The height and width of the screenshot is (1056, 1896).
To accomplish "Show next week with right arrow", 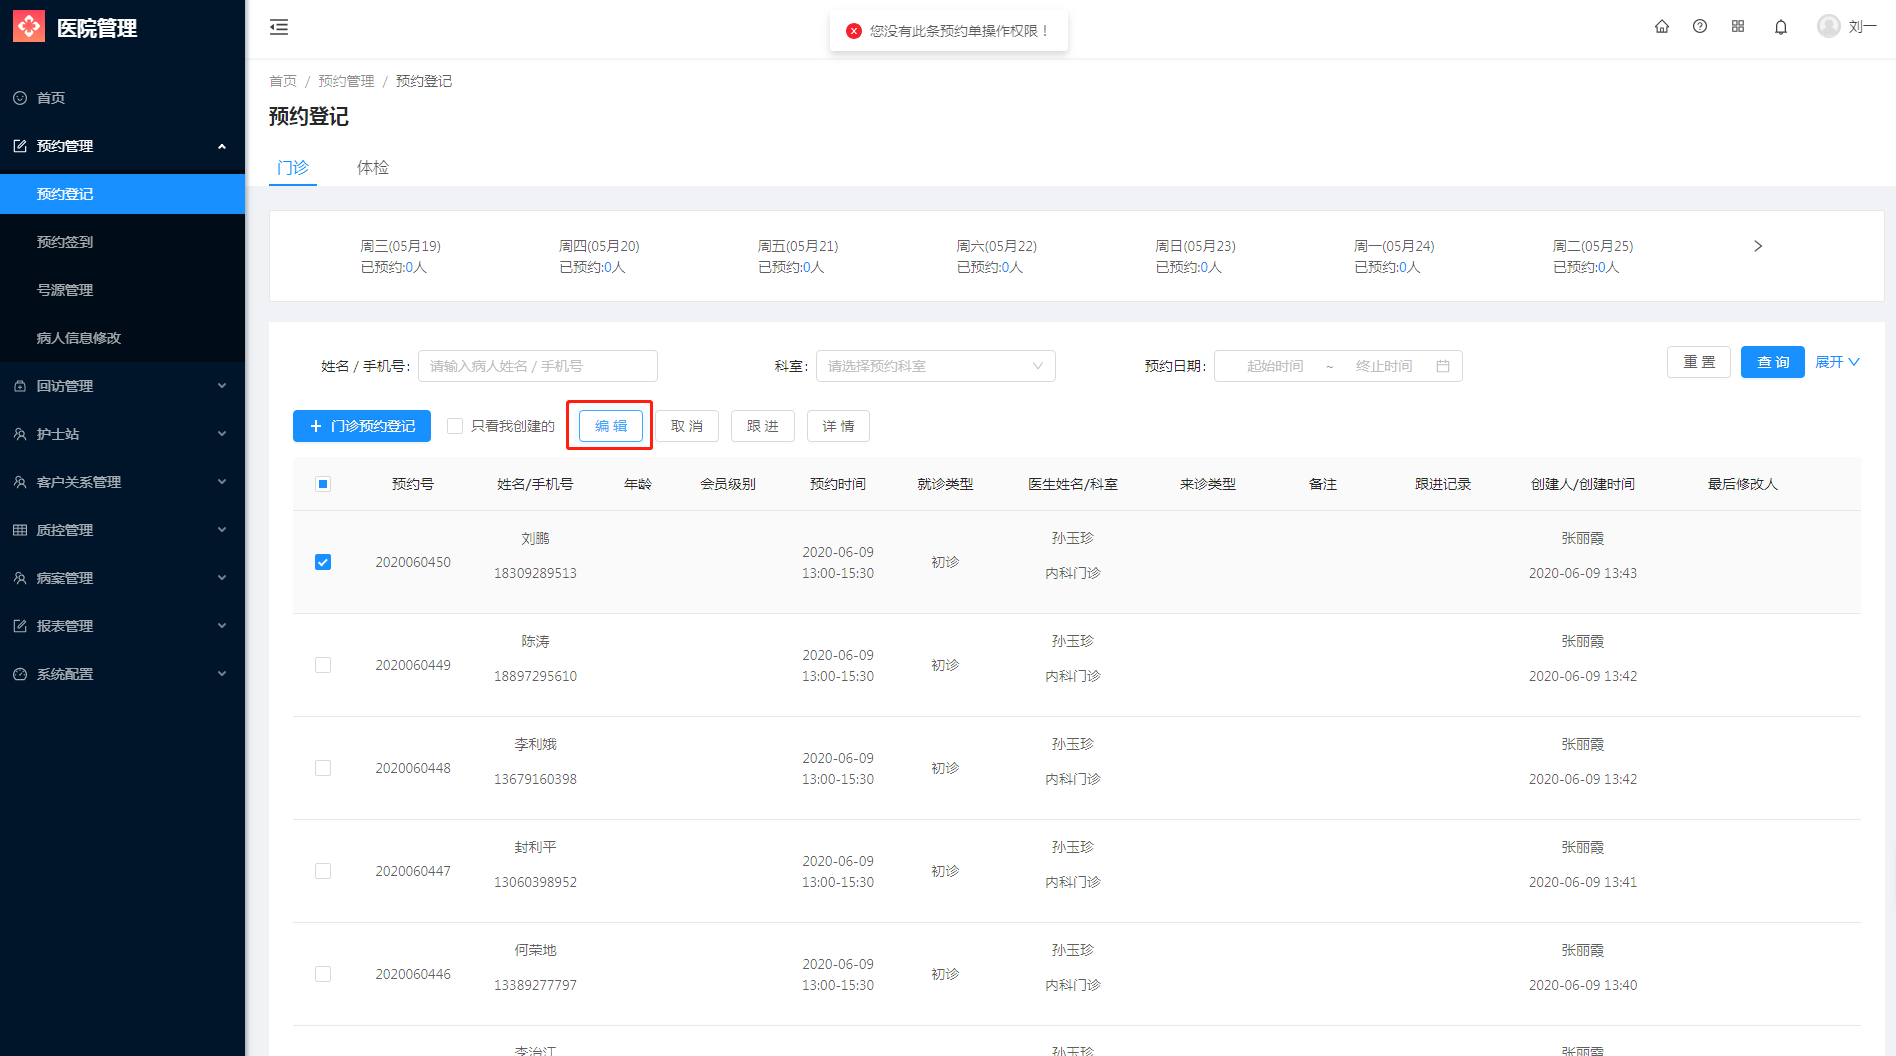I will [1758, 246].
